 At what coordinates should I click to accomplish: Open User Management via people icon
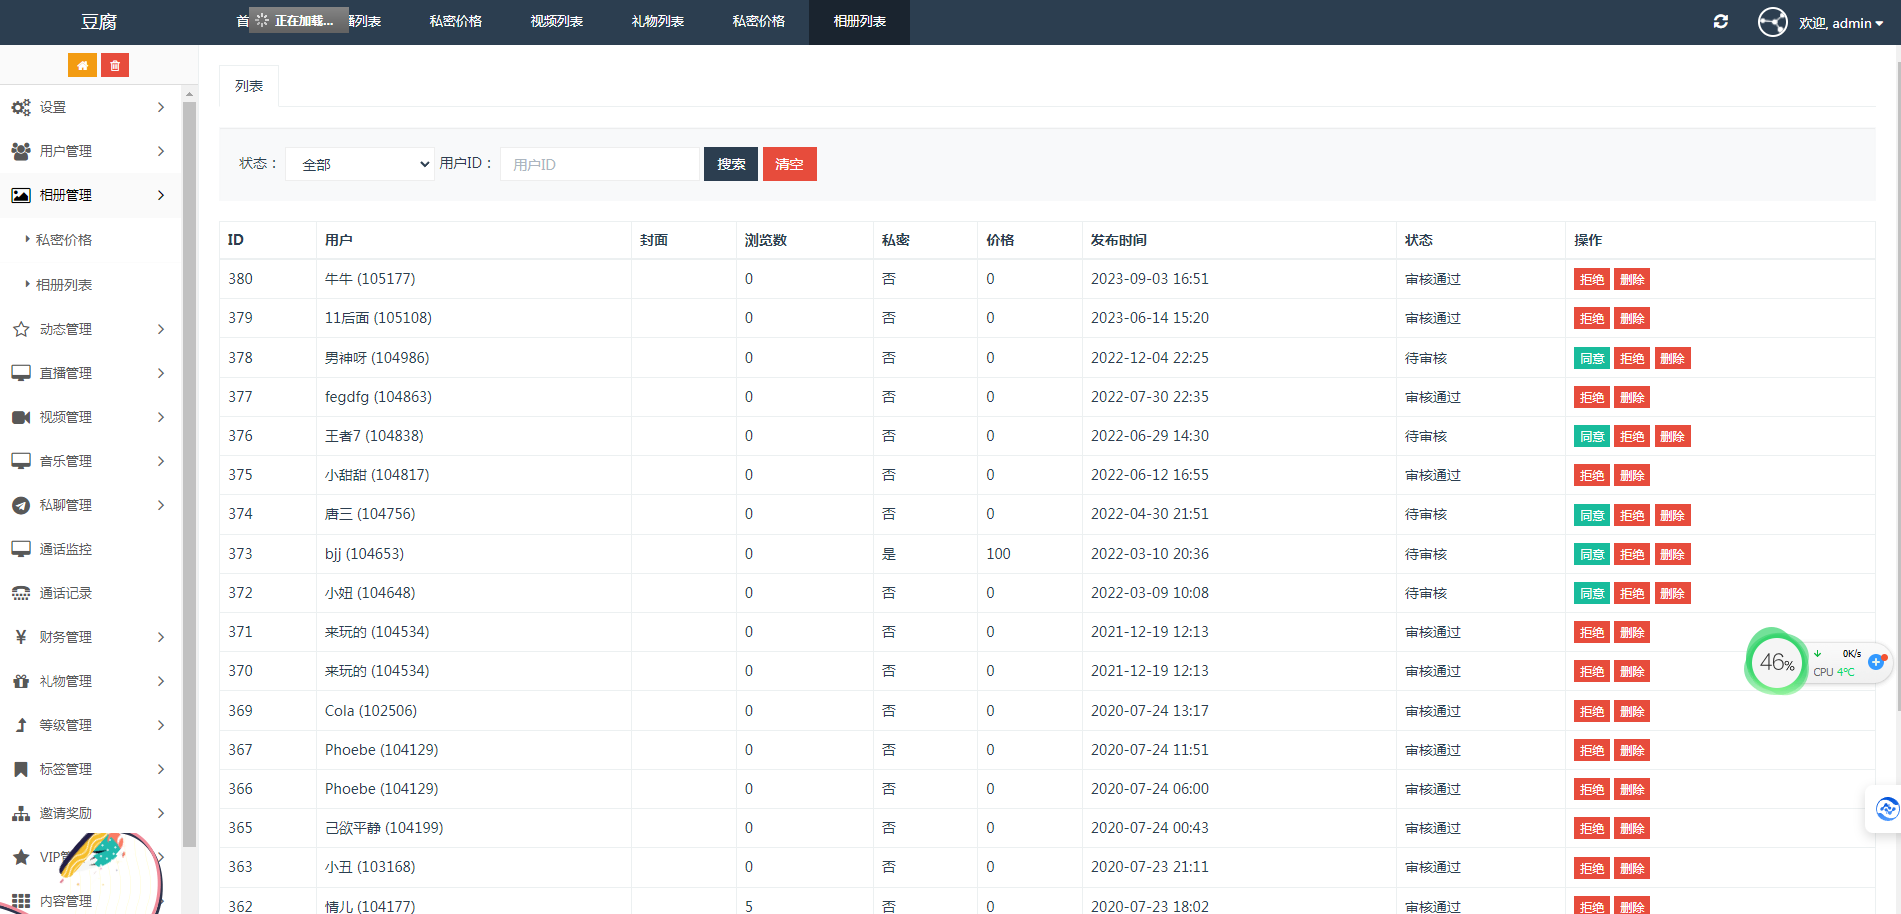21,151
